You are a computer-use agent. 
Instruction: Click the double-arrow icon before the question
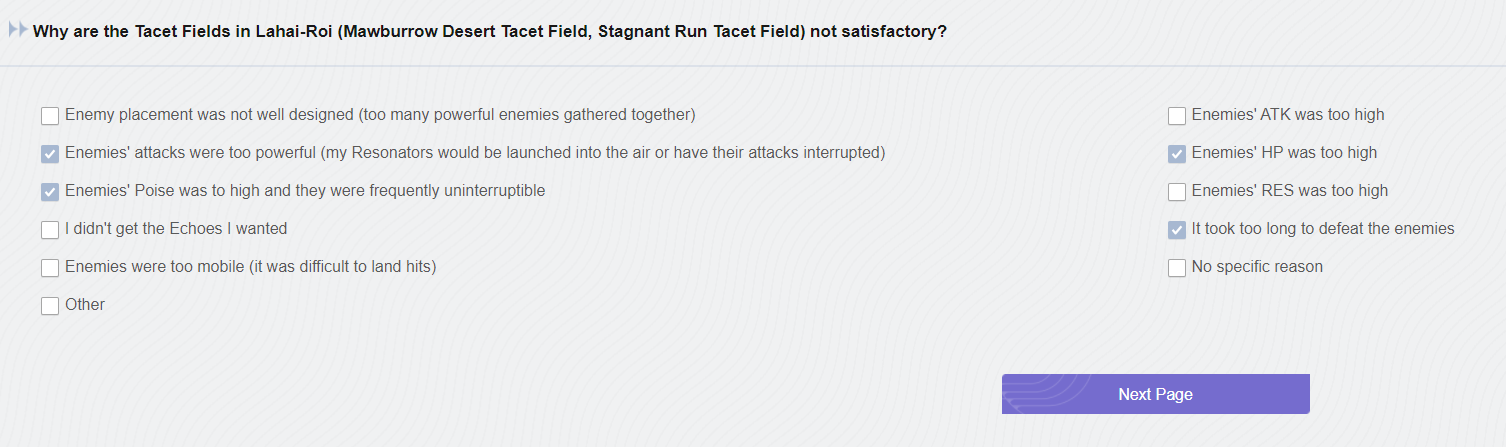[x=18, y=30]
